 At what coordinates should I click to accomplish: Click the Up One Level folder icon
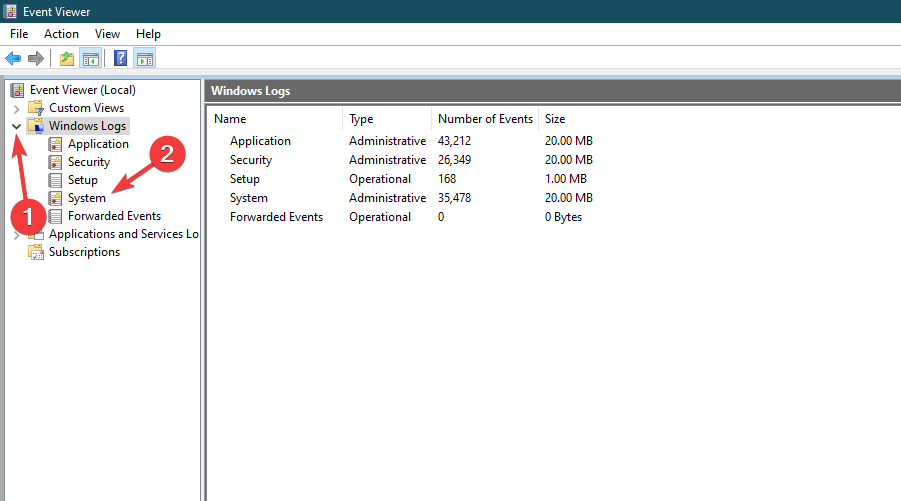67,58
